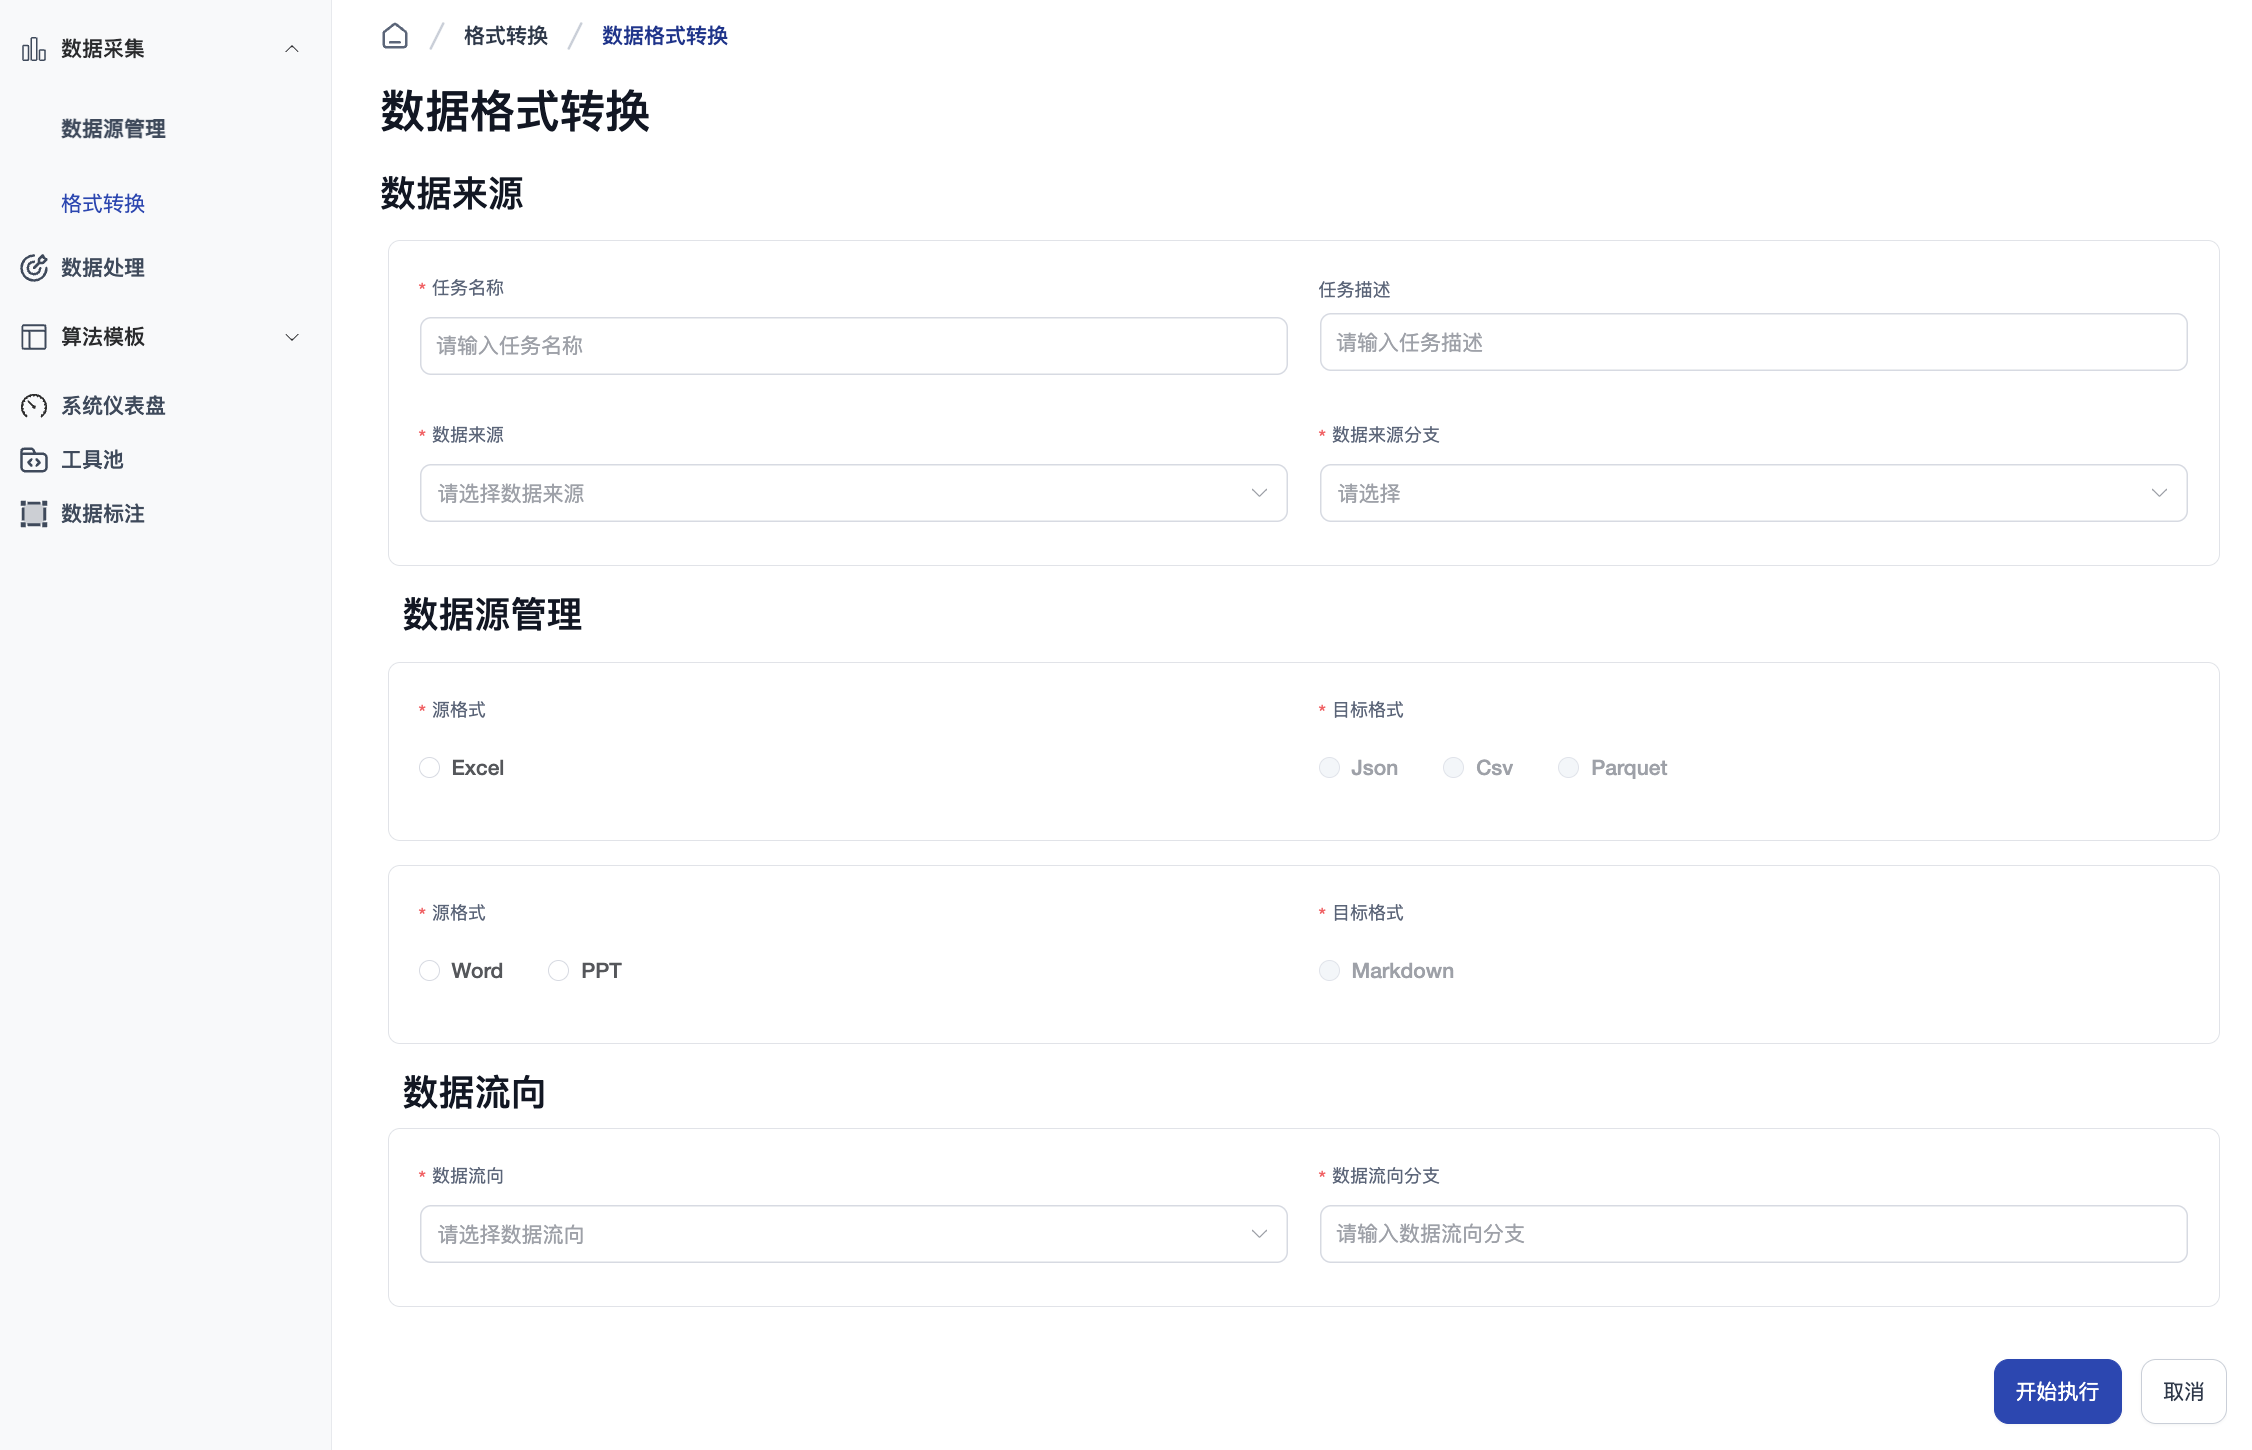The height and width of the screenshot is (1450, 2252).
Task: Expand the 算法模板 menu chevron
Action: tap(292, 337)
